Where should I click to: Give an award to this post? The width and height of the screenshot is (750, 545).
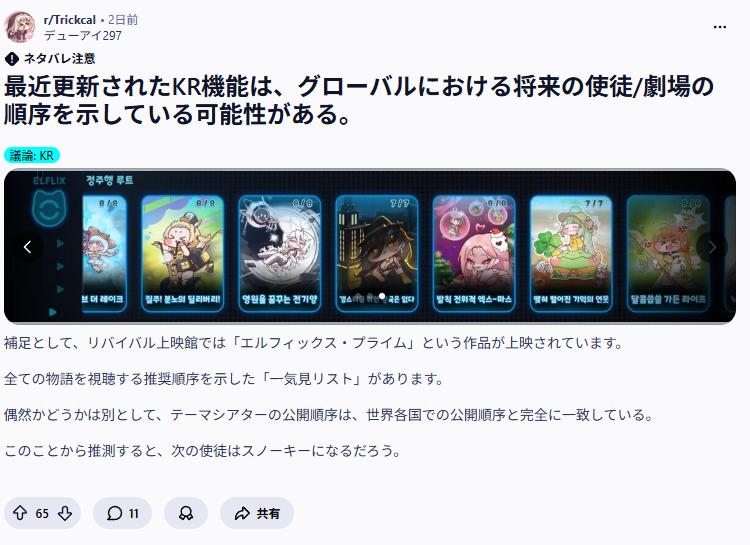pyautogui.click(x=186, y=513)
